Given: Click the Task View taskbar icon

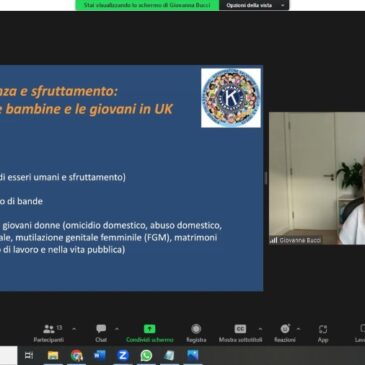Looking at the screenshot, I should point(29,356).
